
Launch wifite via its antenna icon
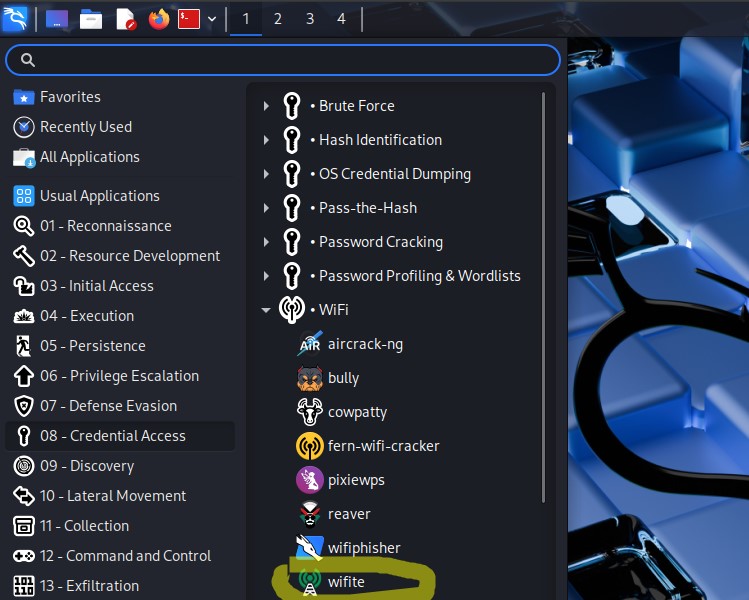pos(310,582)
